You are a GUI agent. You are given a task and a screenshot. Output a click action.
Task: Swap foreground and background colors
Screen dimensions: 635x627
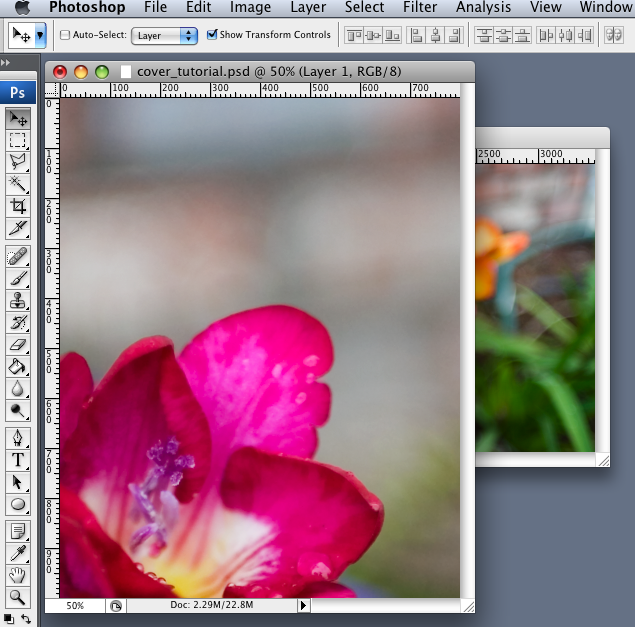point(26,619)
